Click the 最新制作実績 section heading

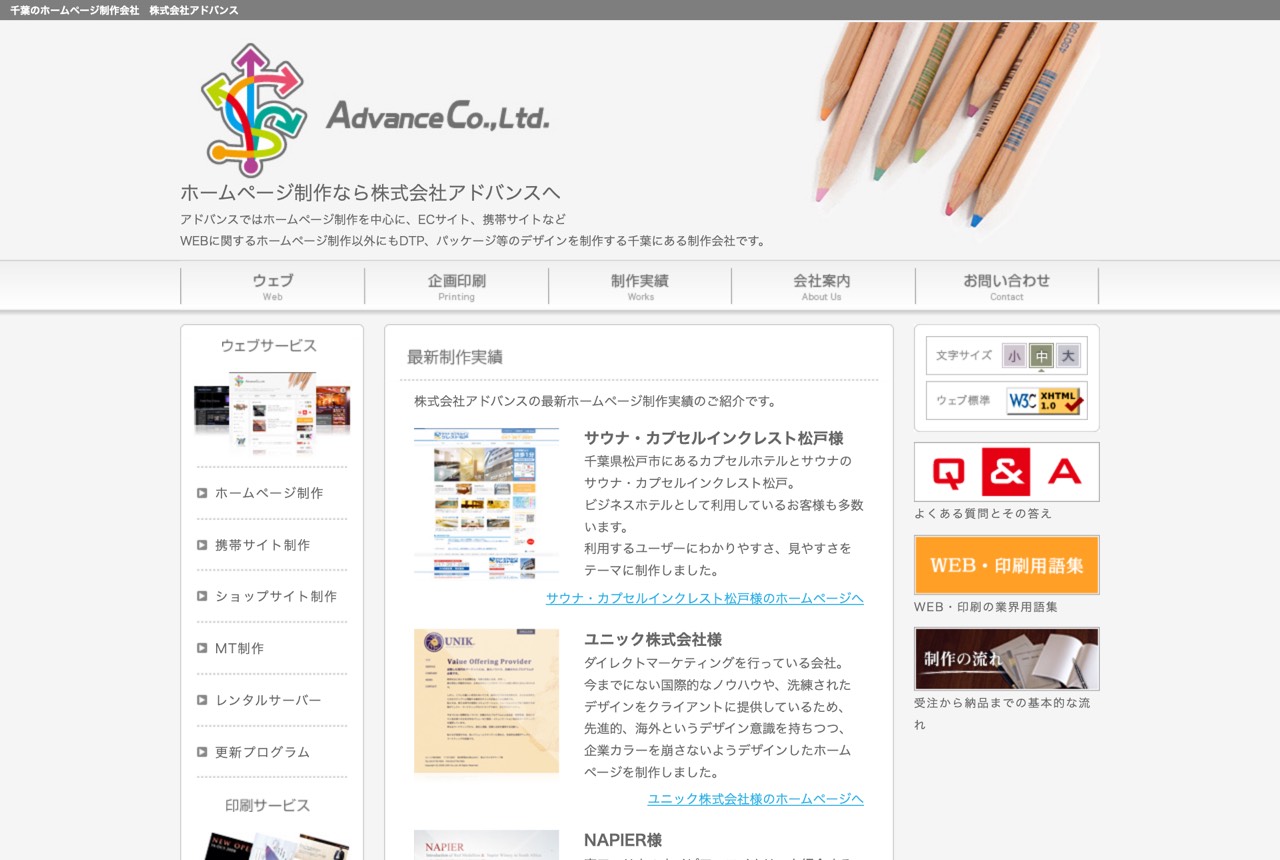(x=454, y=357)
